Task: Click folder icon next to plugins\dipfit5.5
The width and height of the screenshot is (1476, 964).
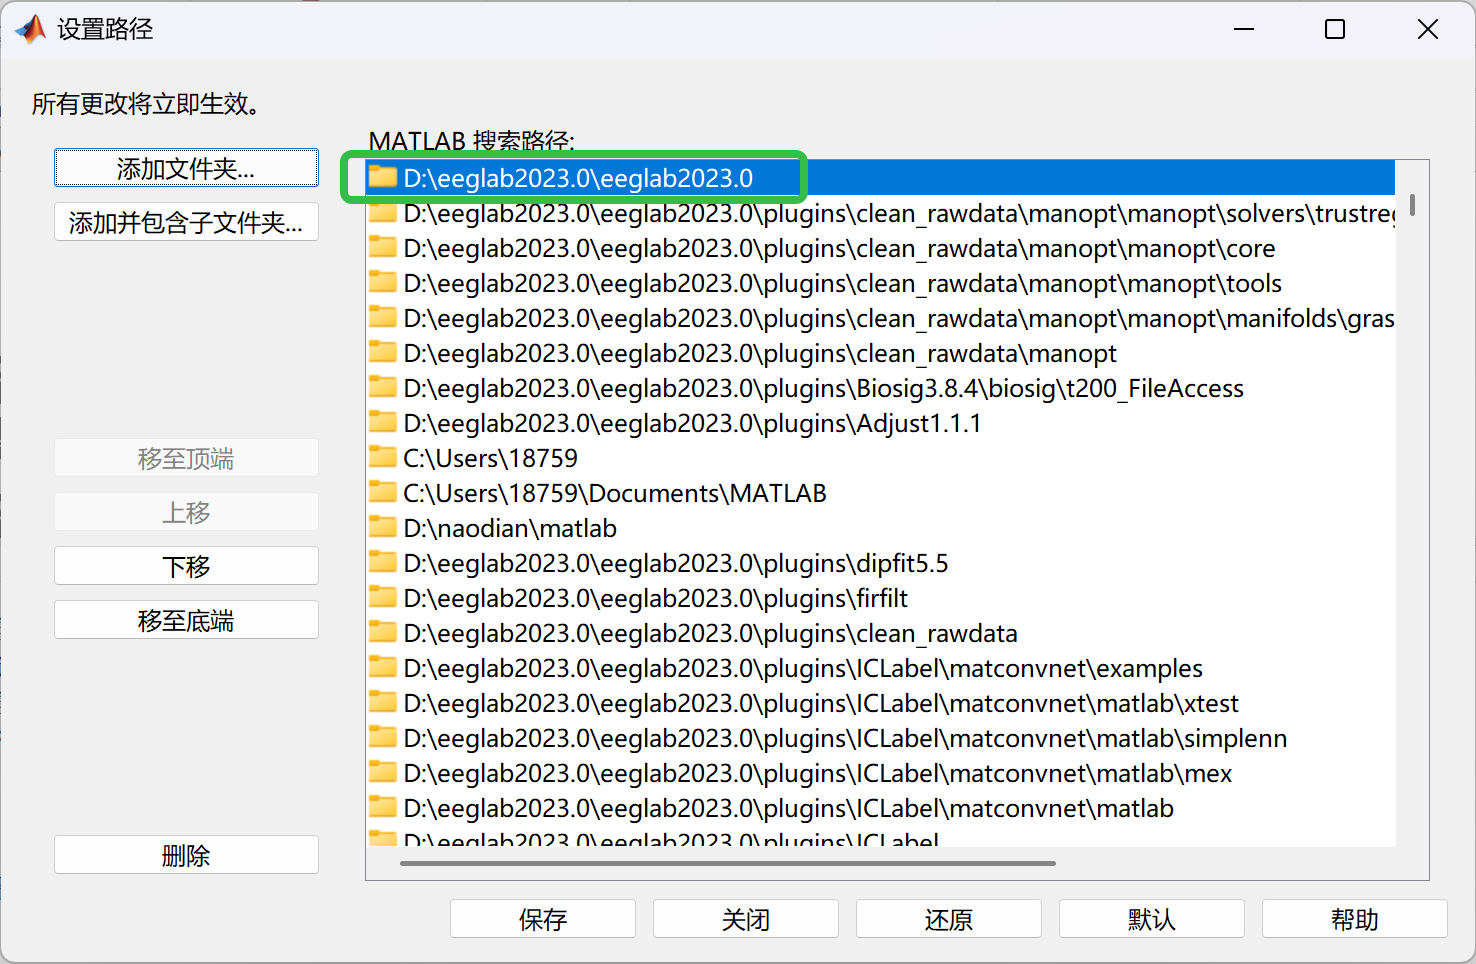Action: (x=383, y=562)
